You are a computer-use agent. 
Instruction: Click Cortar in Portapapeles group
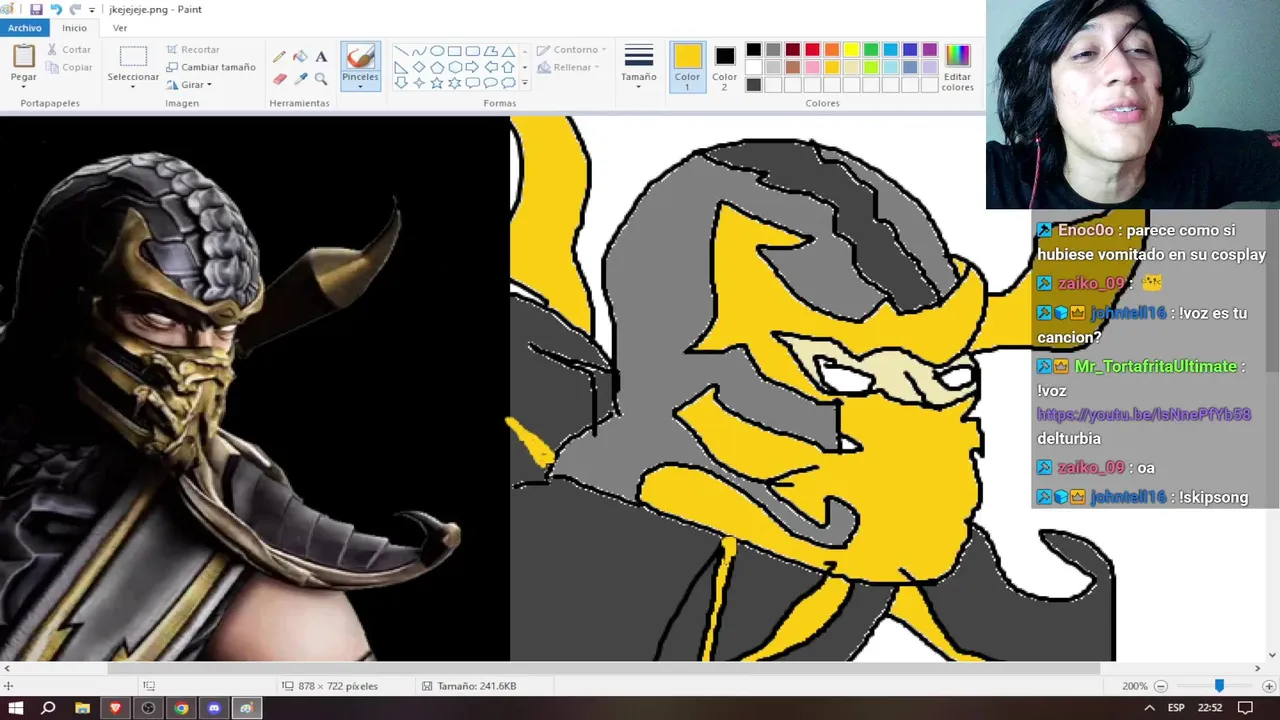tap(68, 49)
